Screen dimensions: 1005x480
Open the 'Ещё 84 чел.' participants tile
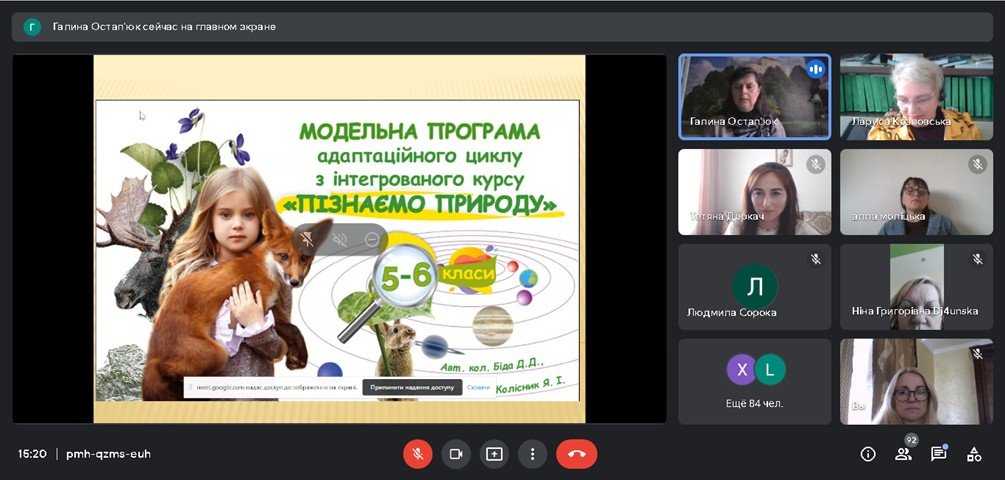(754, 381)
